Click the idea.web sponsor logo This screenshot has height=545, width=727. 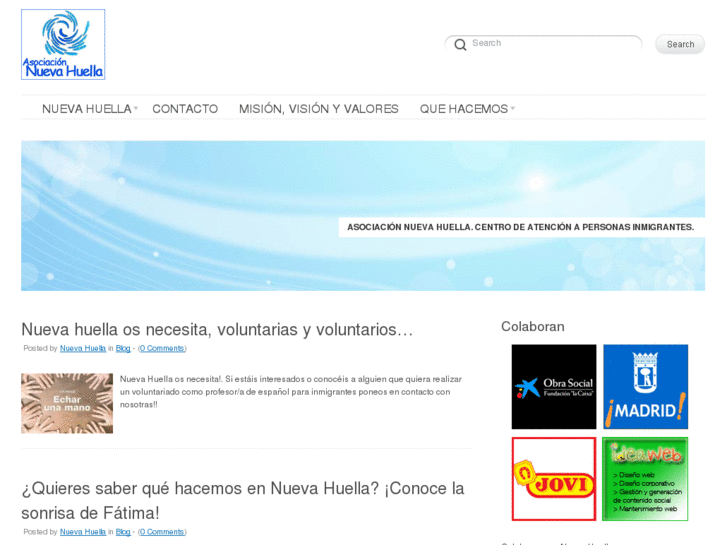(x=645, y=479)
